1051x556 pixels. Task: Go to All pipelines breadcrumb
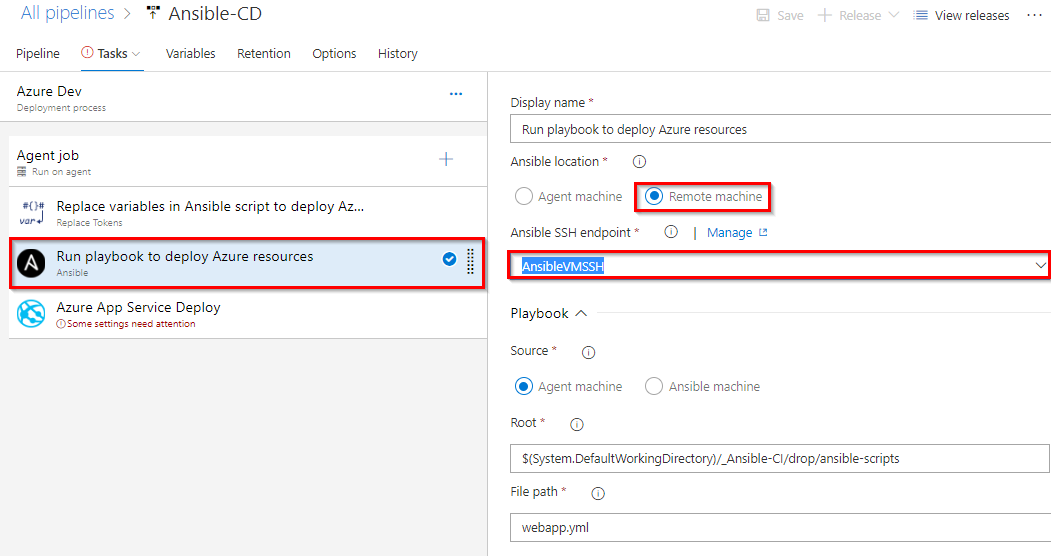(x=67, y=13)
